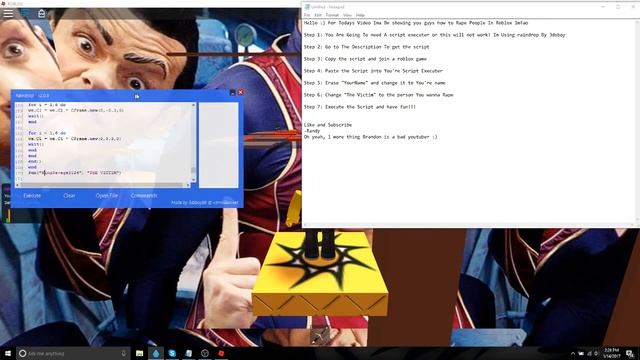The image size is (640, 360).
Task: Click the Notepad title bar icon
Action: click(x=307, y=7)
